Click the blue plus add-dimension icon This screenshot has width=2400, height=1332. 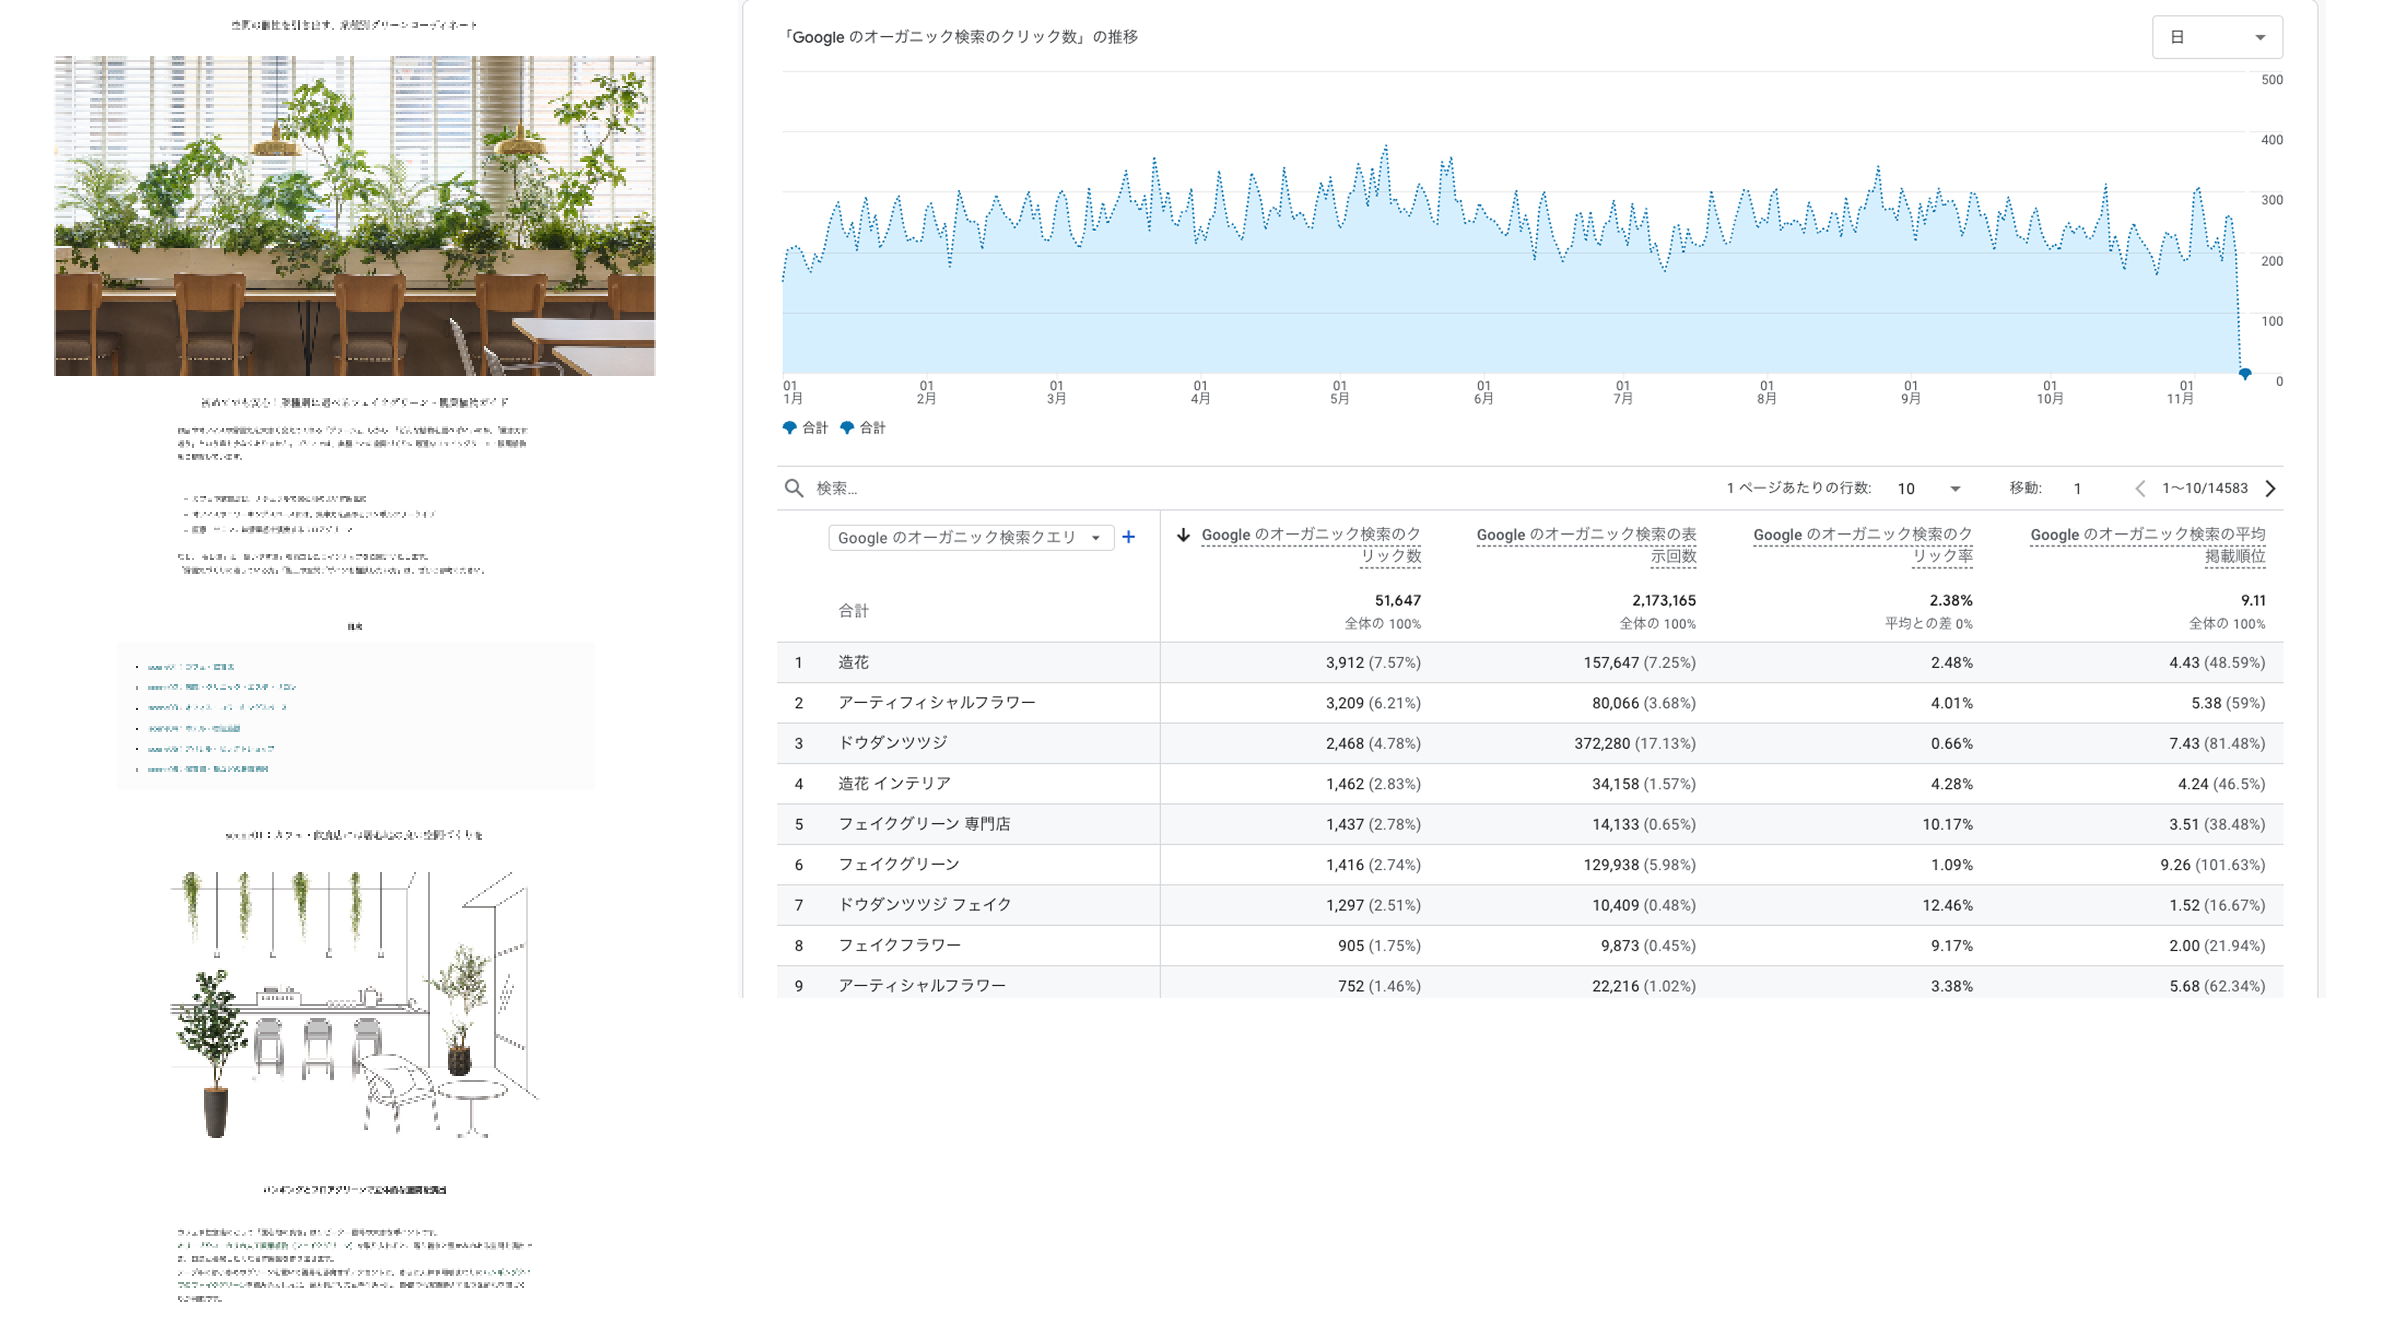tap(1128, 537)
